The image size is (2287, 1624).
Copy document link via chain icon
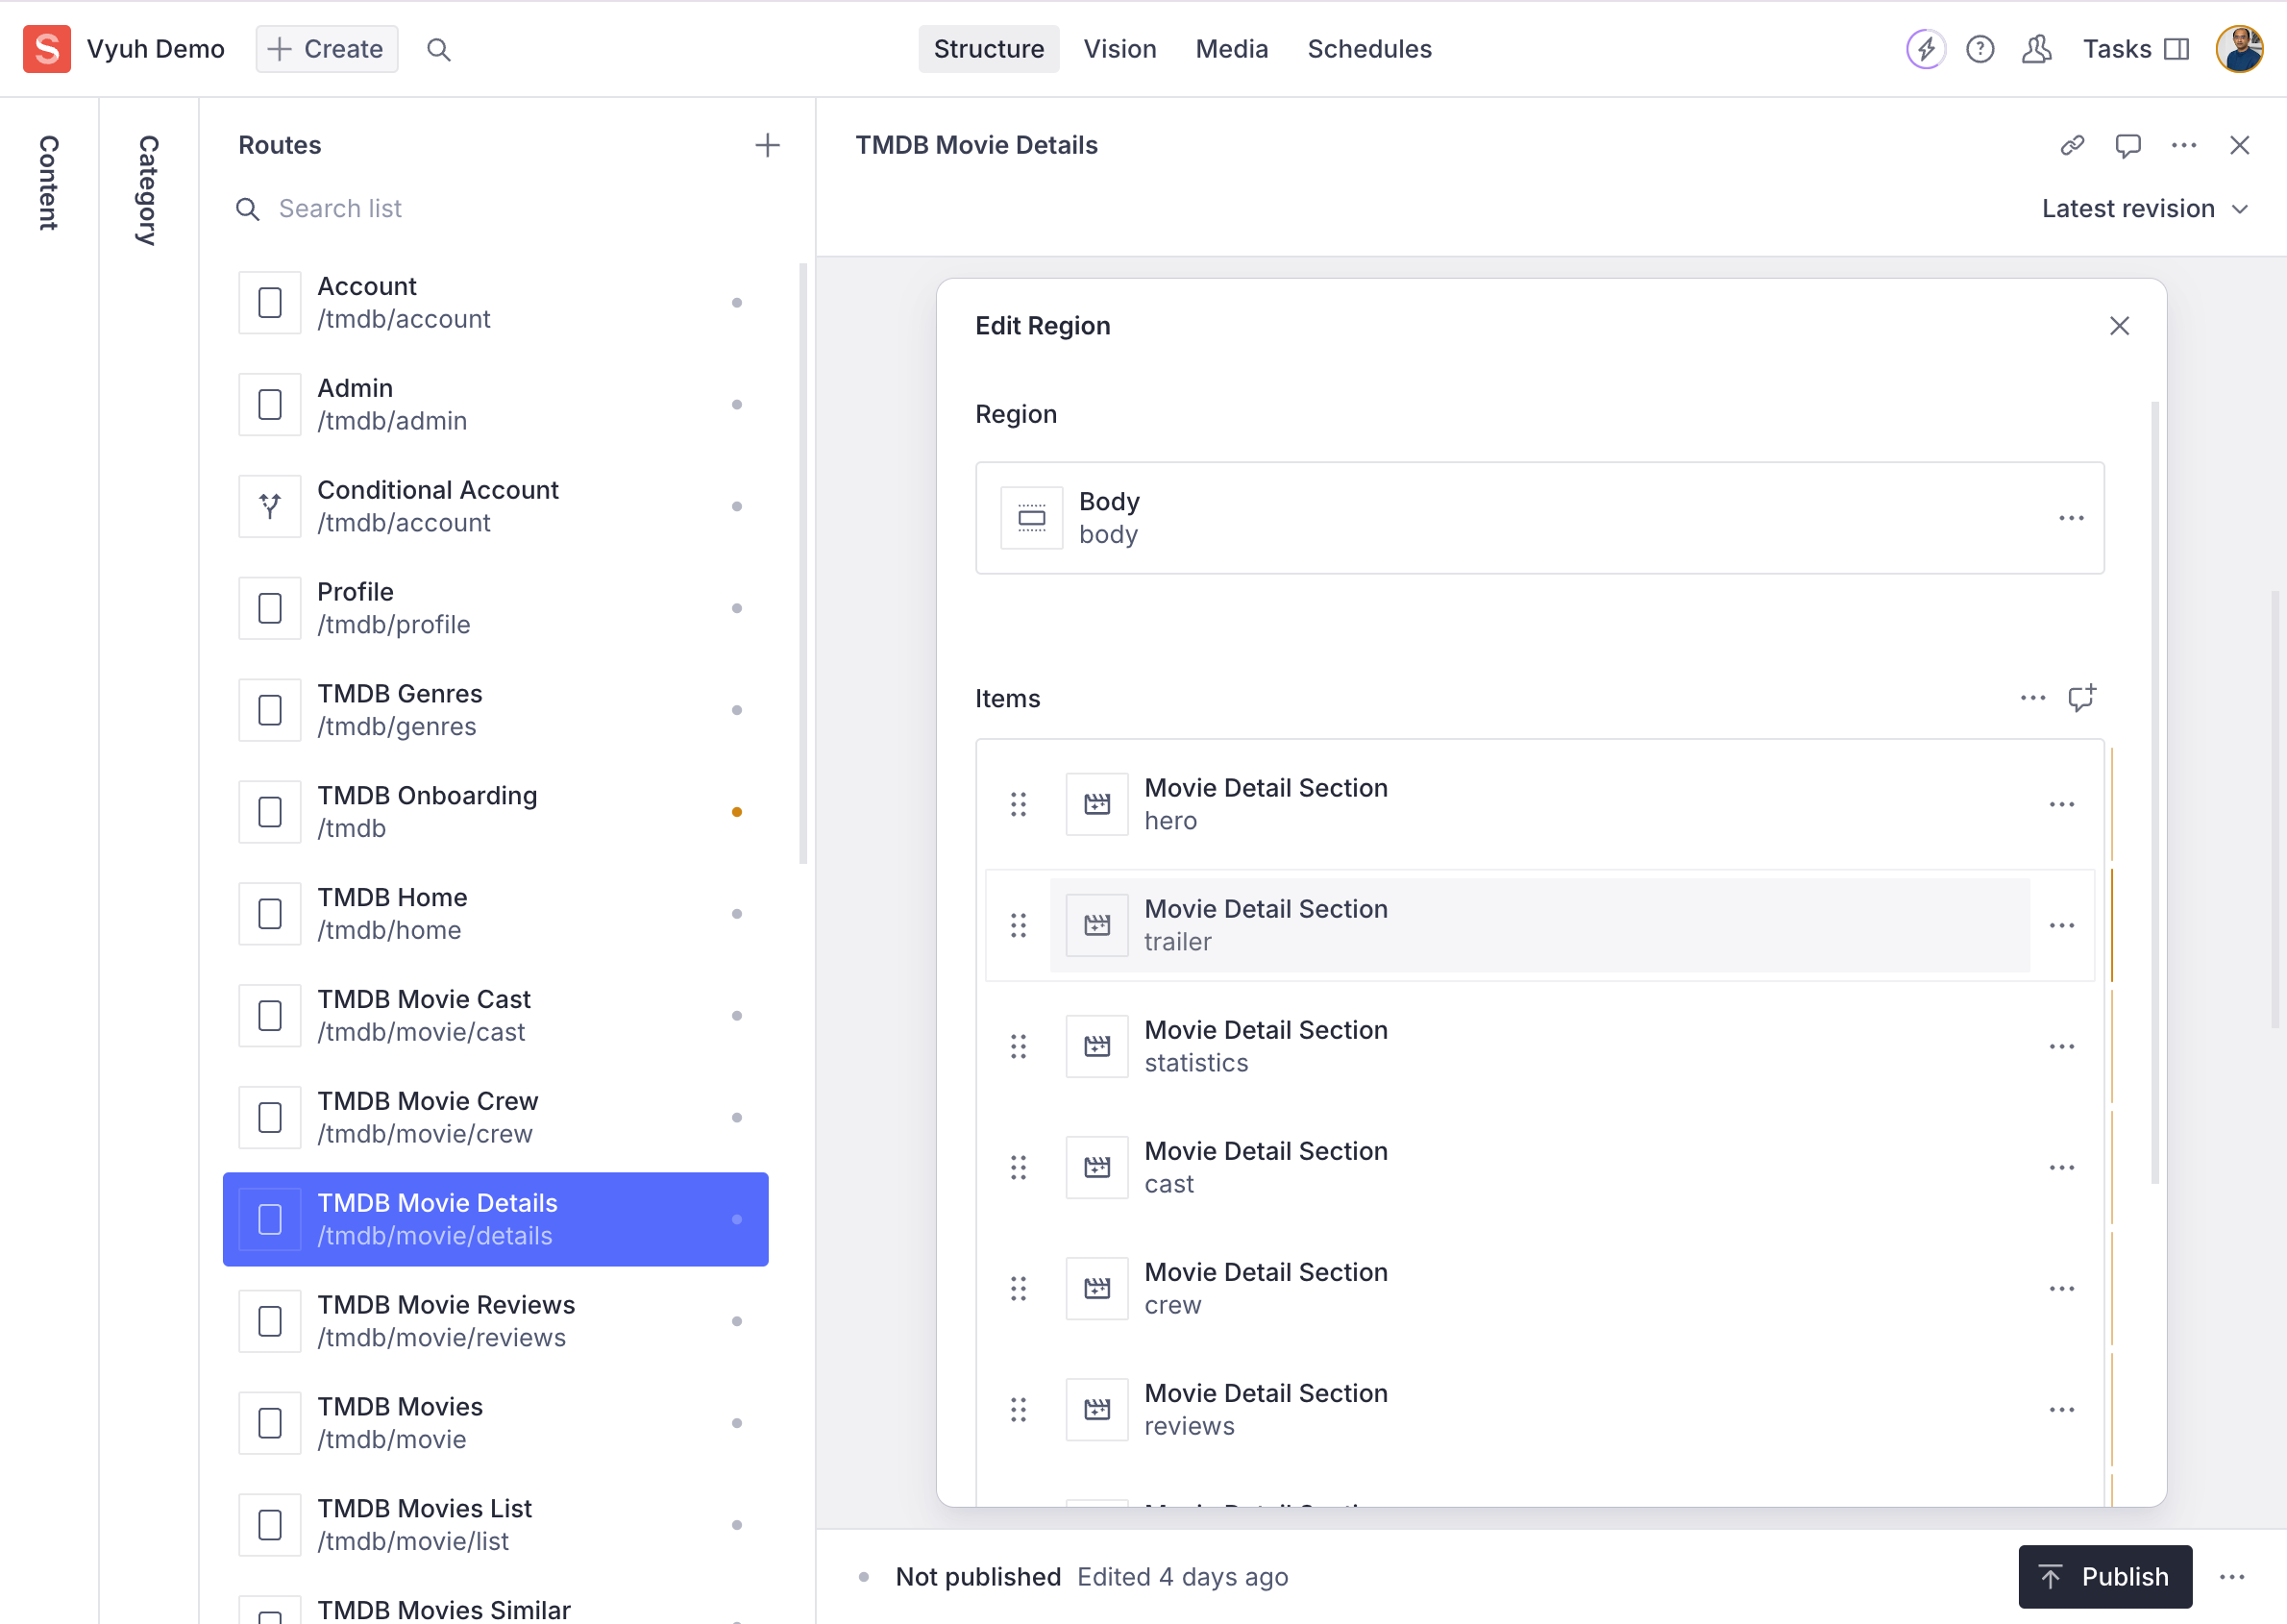pyautogui.click(x=2072, y=145)
